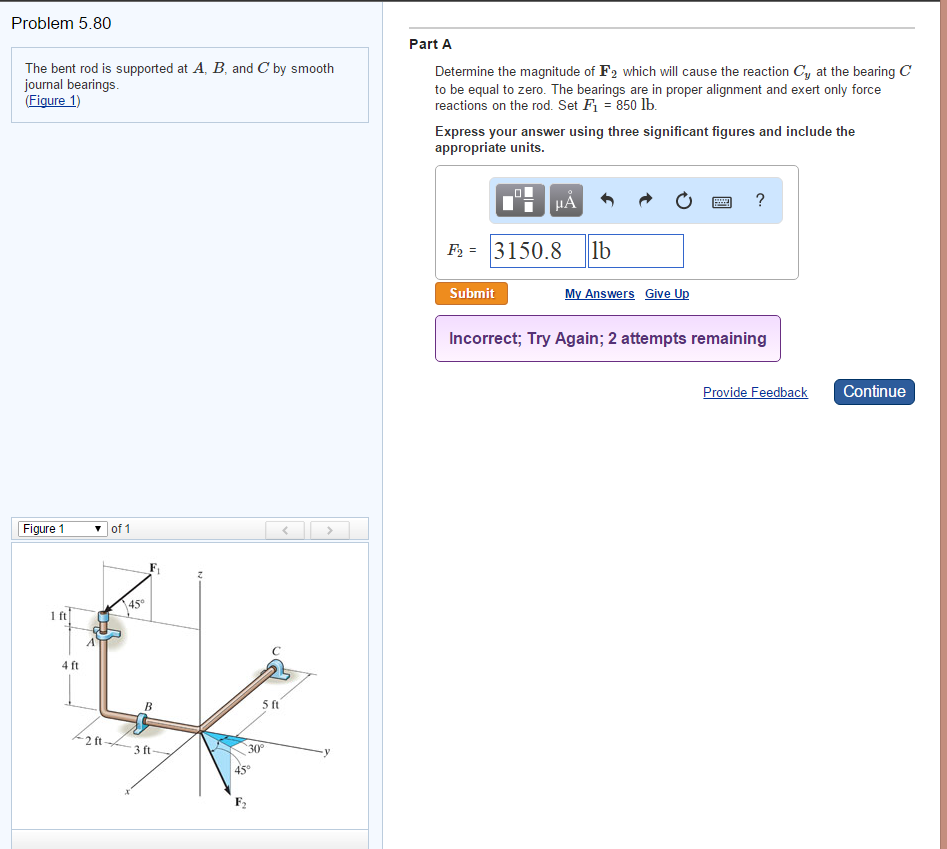Click the next figure arrow
The height and width of the screenshot is (849, 947).
click(329, 529)
